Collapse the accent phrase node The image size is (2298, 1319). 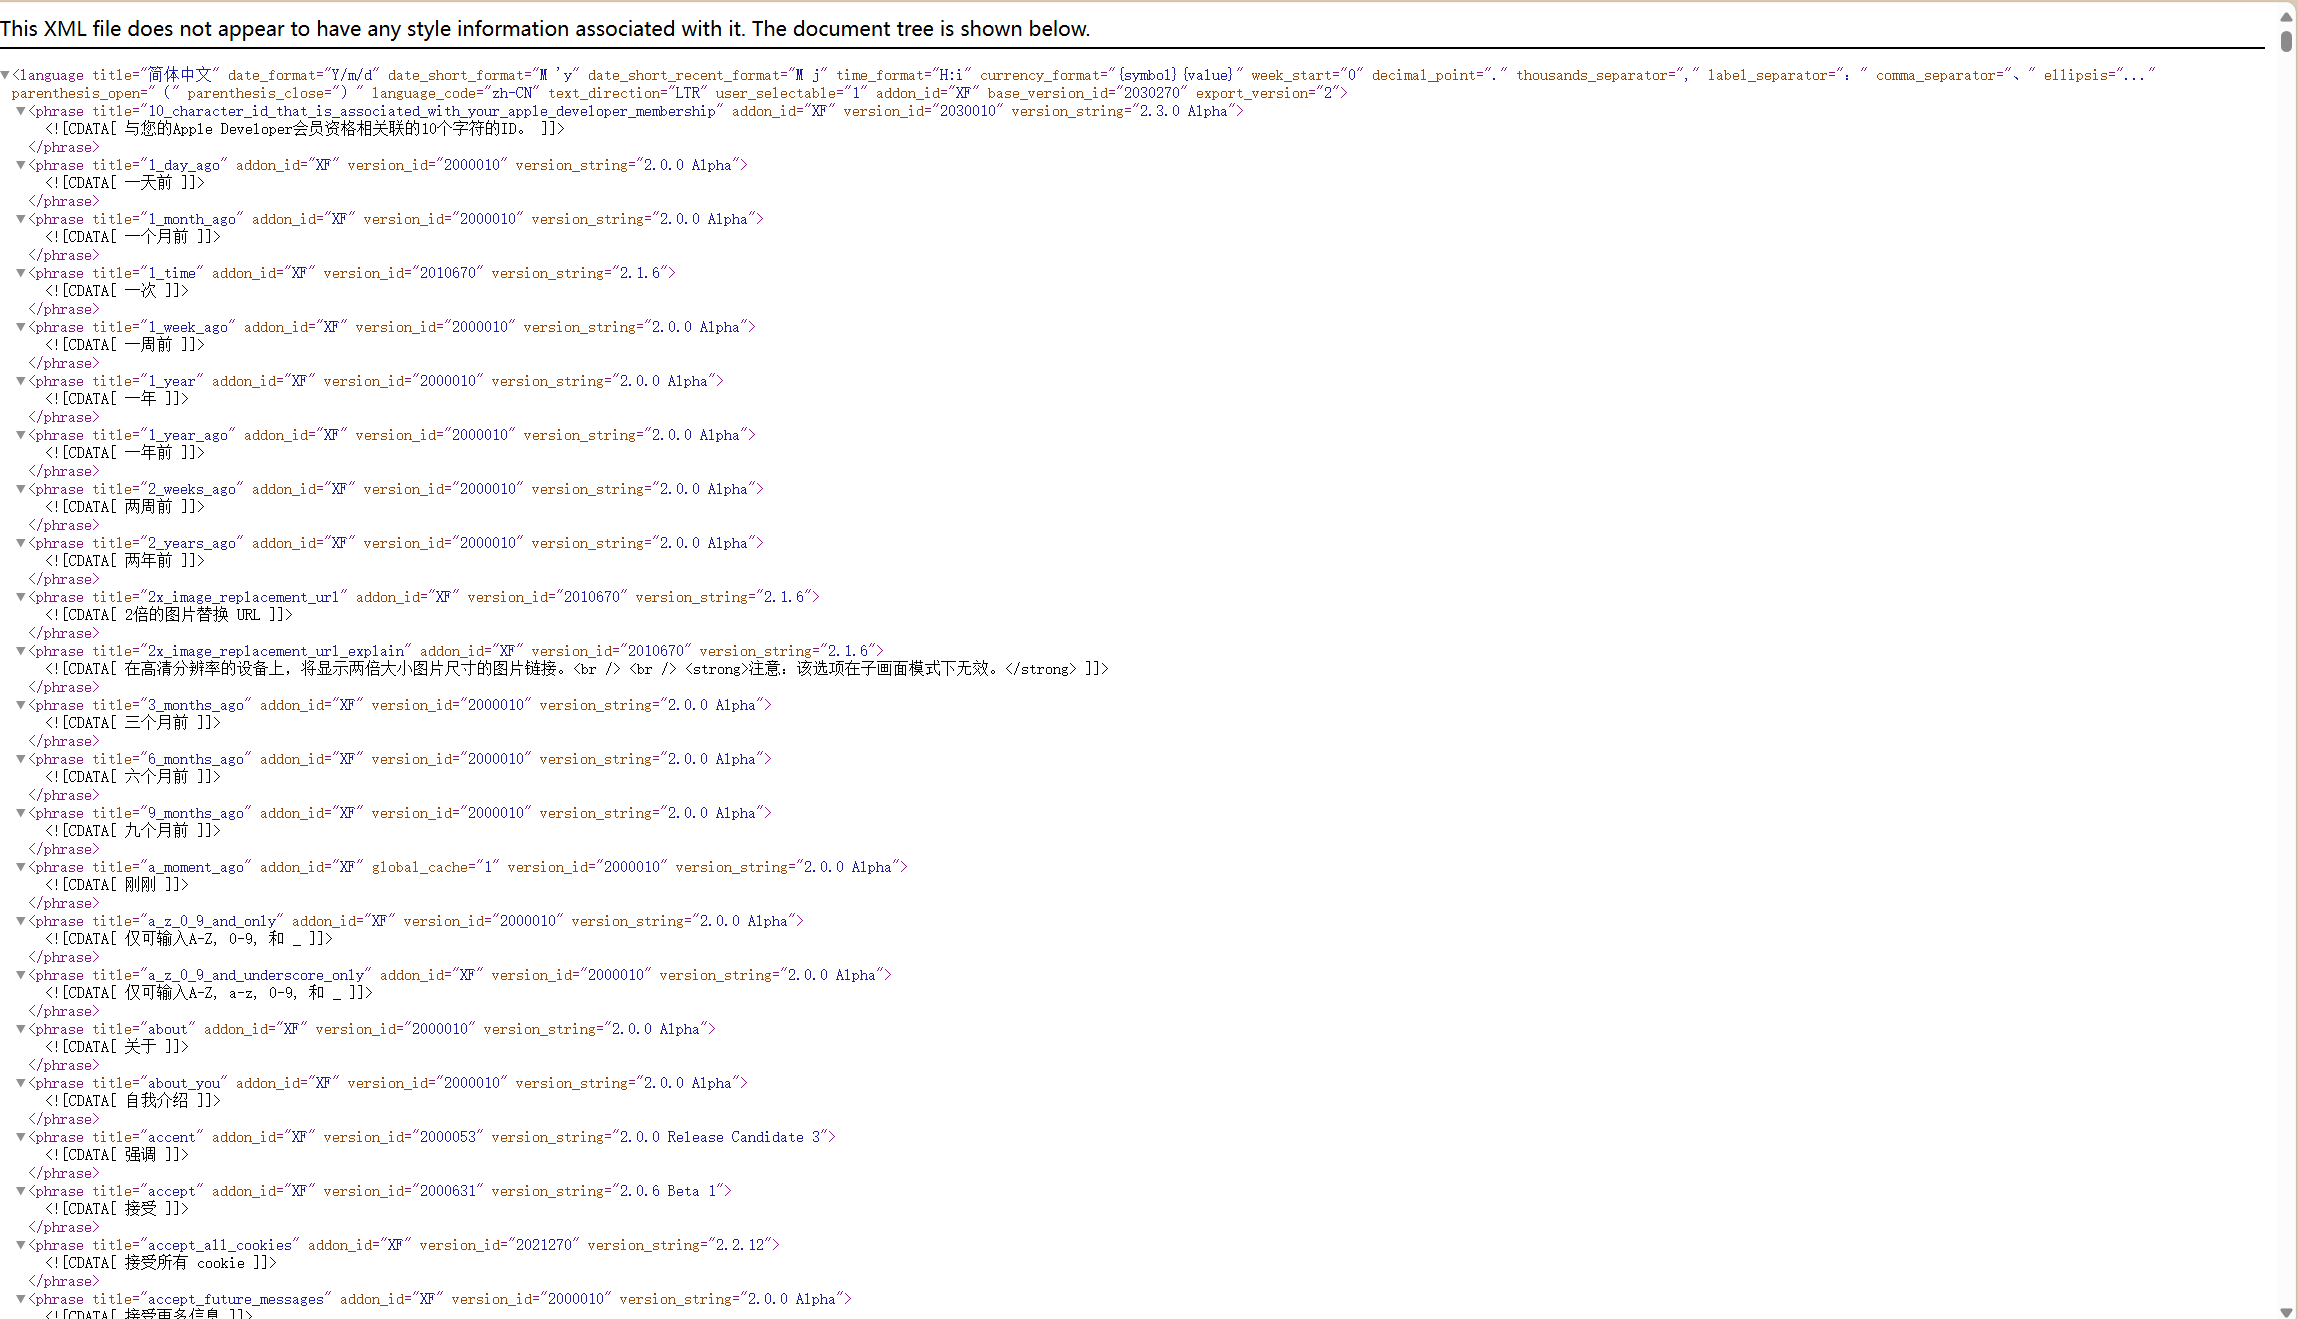(20, 1137)
